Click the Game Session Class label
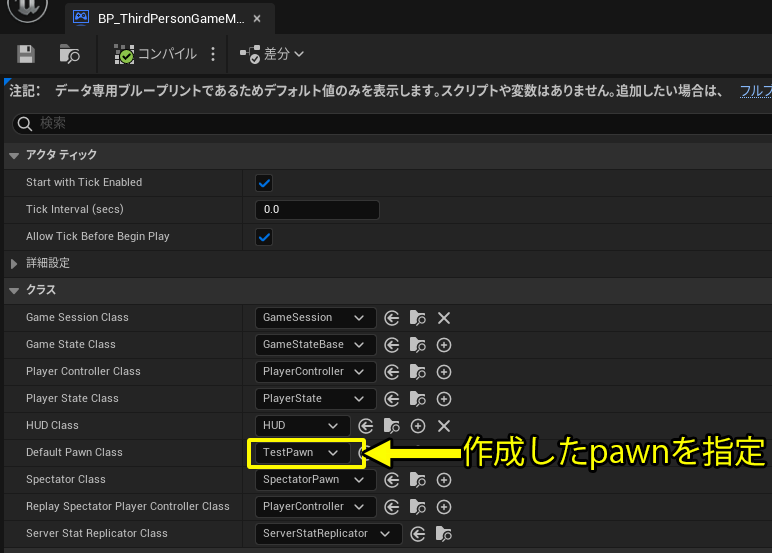 click(x=77, y=318)
